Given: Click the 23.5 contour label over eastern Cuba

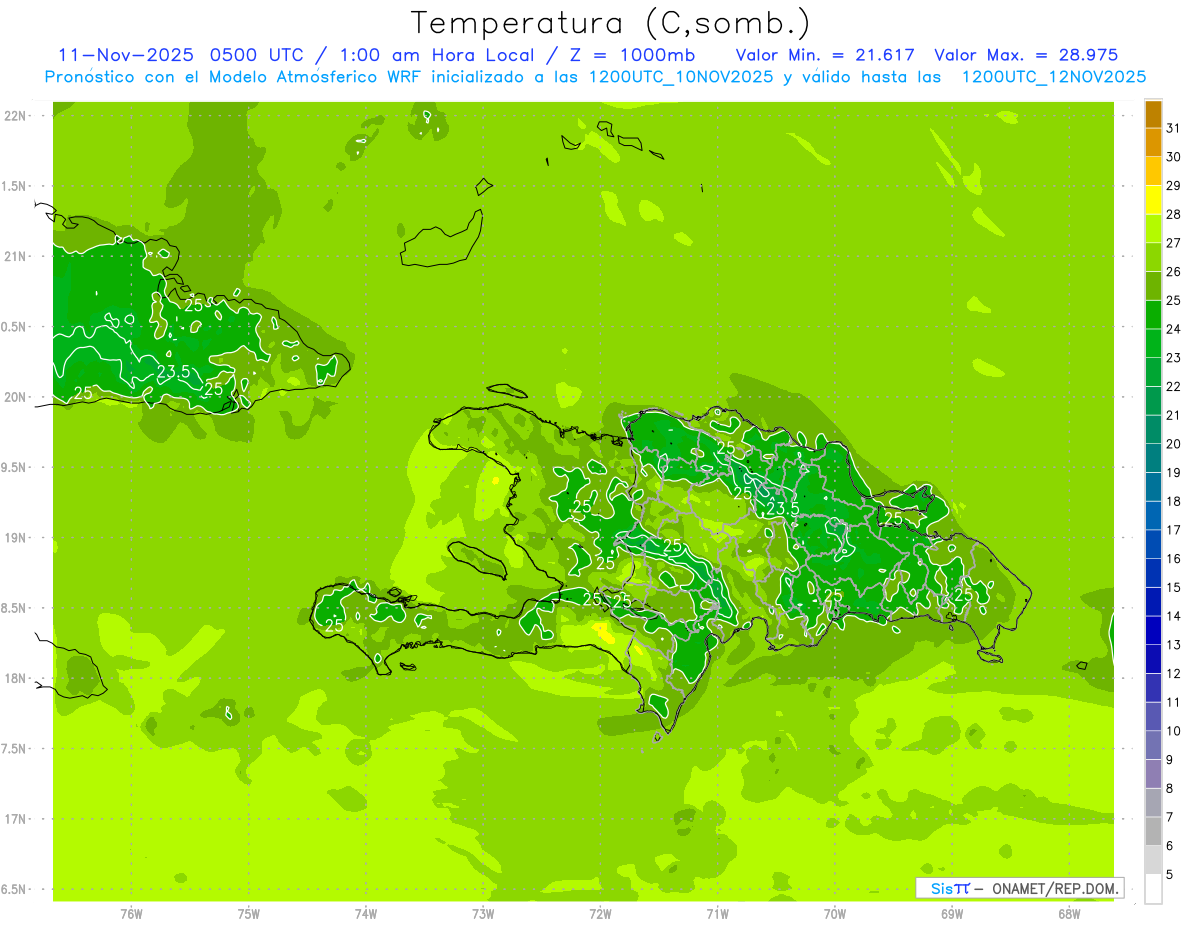Looking at the screenshot, I should [x=173, y=372].
